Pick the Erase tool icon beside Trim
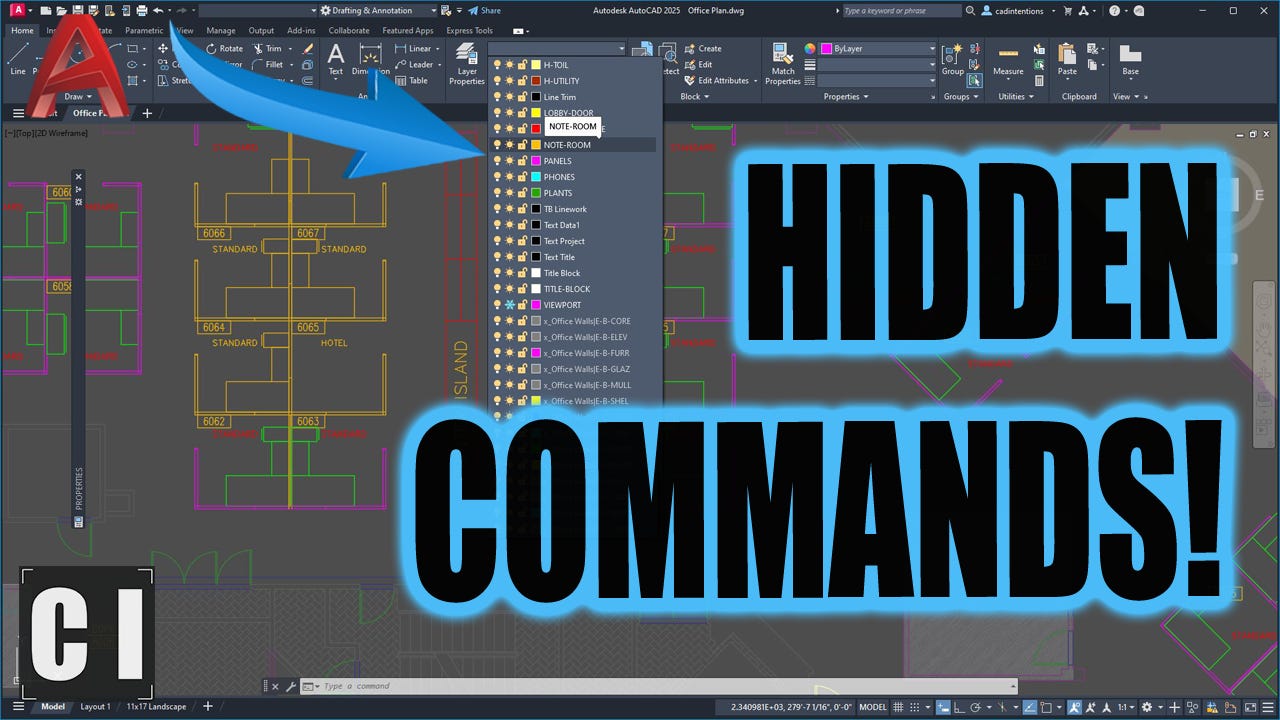This screenshot has height=720, width=1280. pyautogui.click(x=308, y=48)
